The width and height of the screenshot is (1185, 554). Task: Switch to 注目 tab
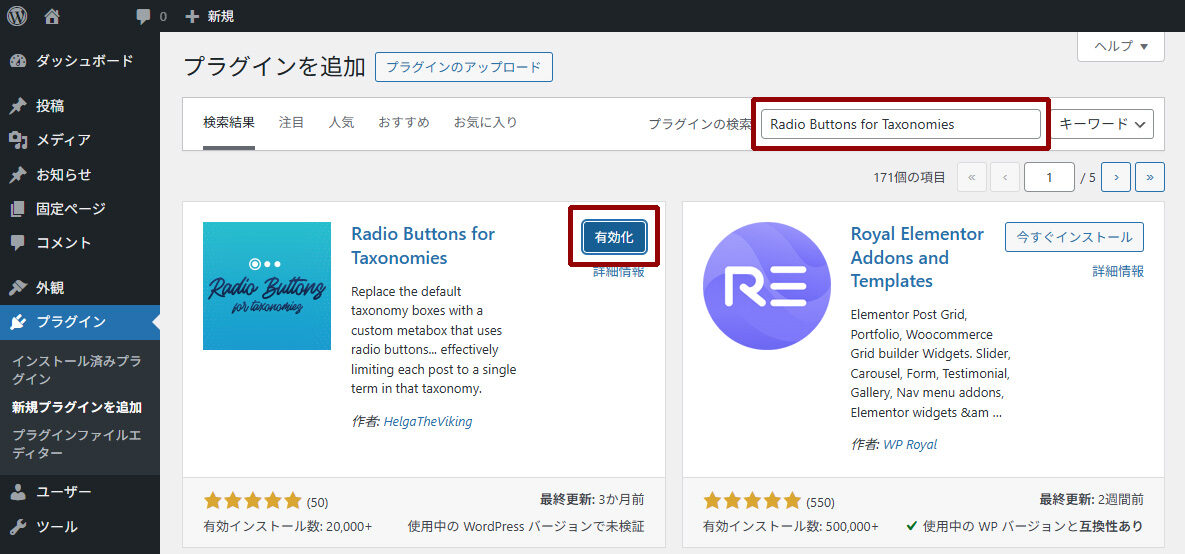click(x=291, y=122)
